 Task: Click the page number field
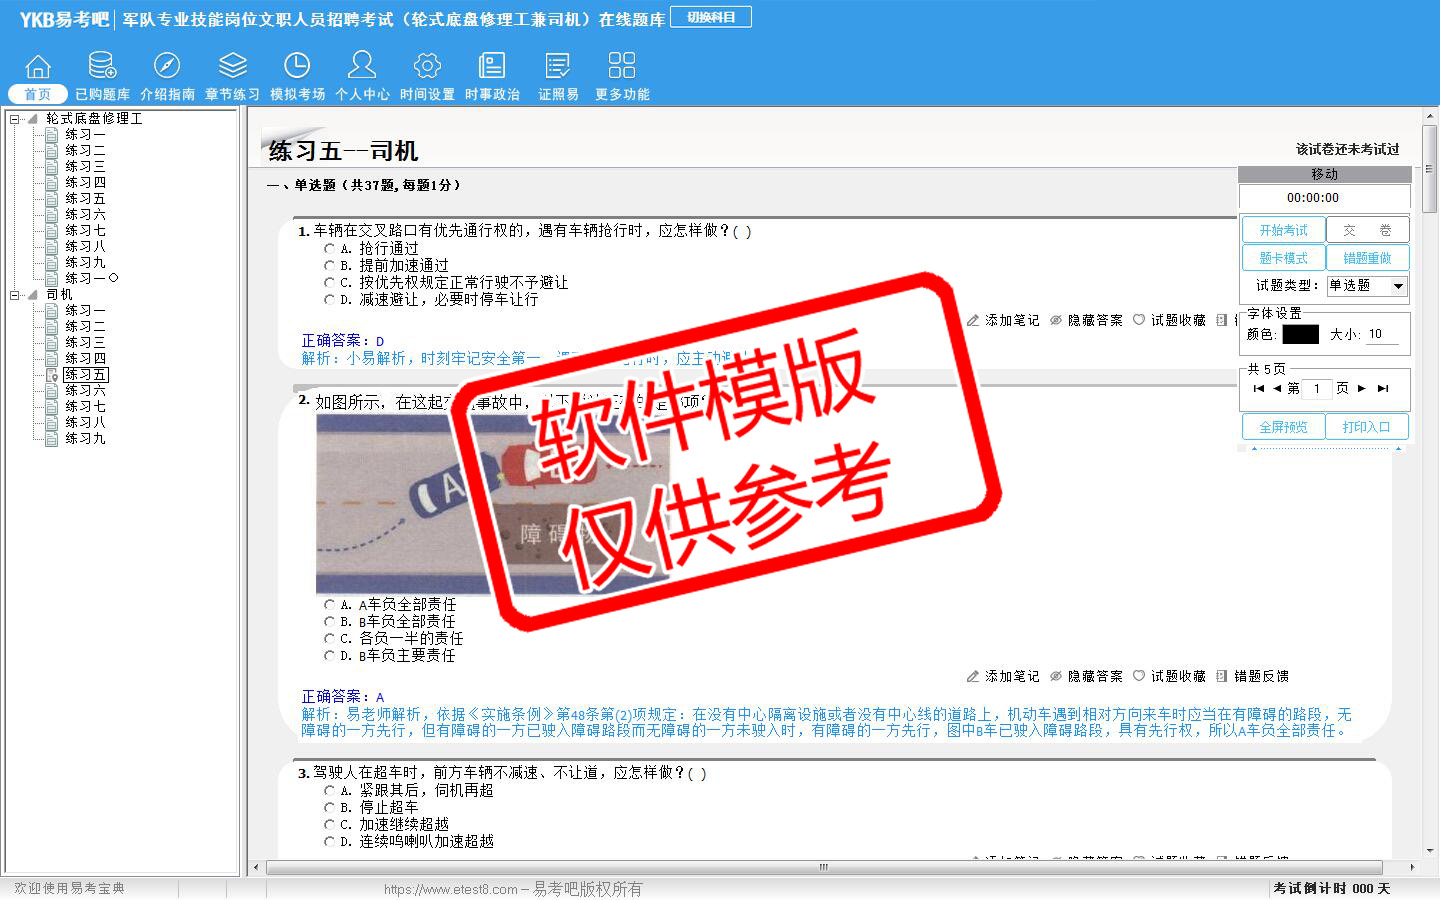[1317, 388]
